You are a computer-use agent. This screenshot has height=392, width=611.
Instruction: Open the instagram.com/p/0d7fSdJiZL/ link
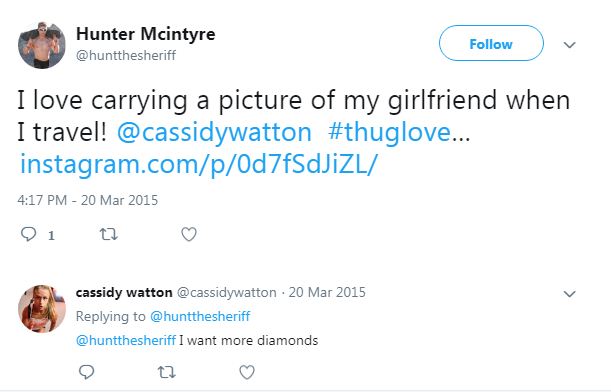click(x=199, y=164)
